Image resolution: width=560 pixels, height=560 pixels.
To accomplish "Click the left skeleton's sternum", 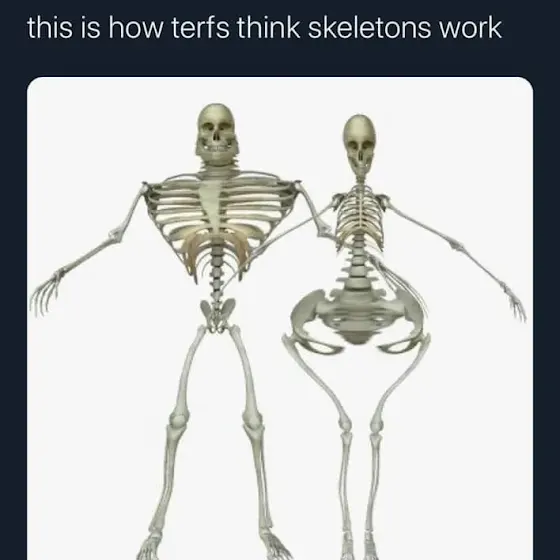I will tap(214, 205).
